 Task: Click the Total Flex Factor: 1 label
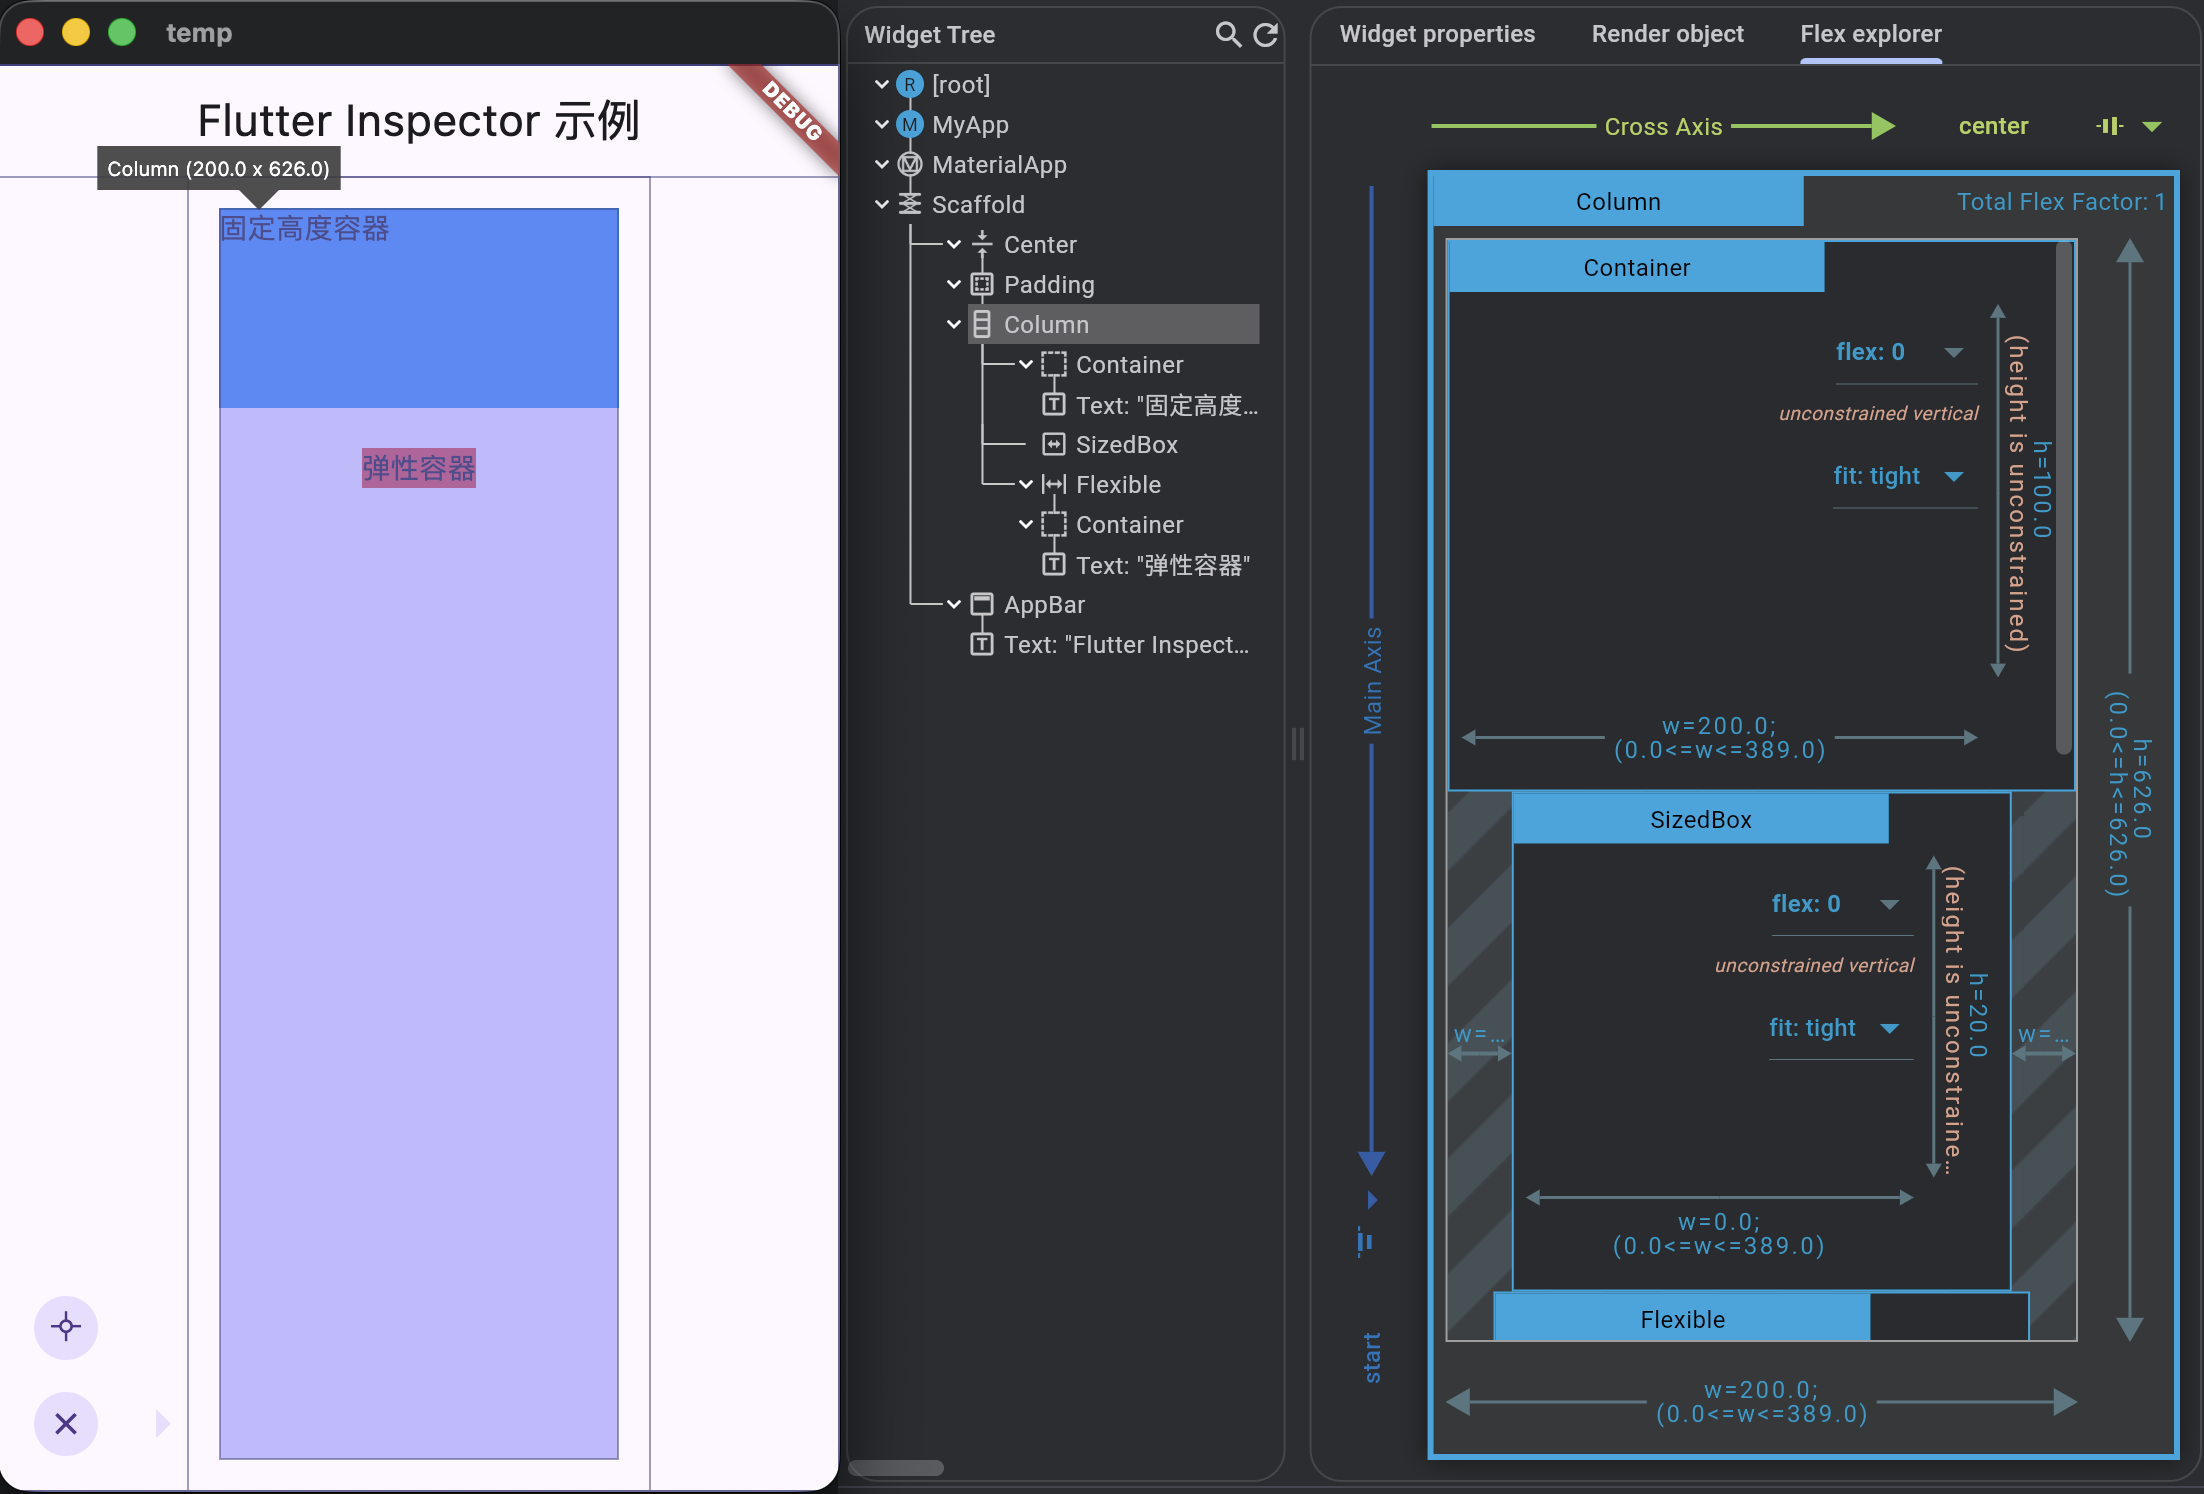point(2061,202)
